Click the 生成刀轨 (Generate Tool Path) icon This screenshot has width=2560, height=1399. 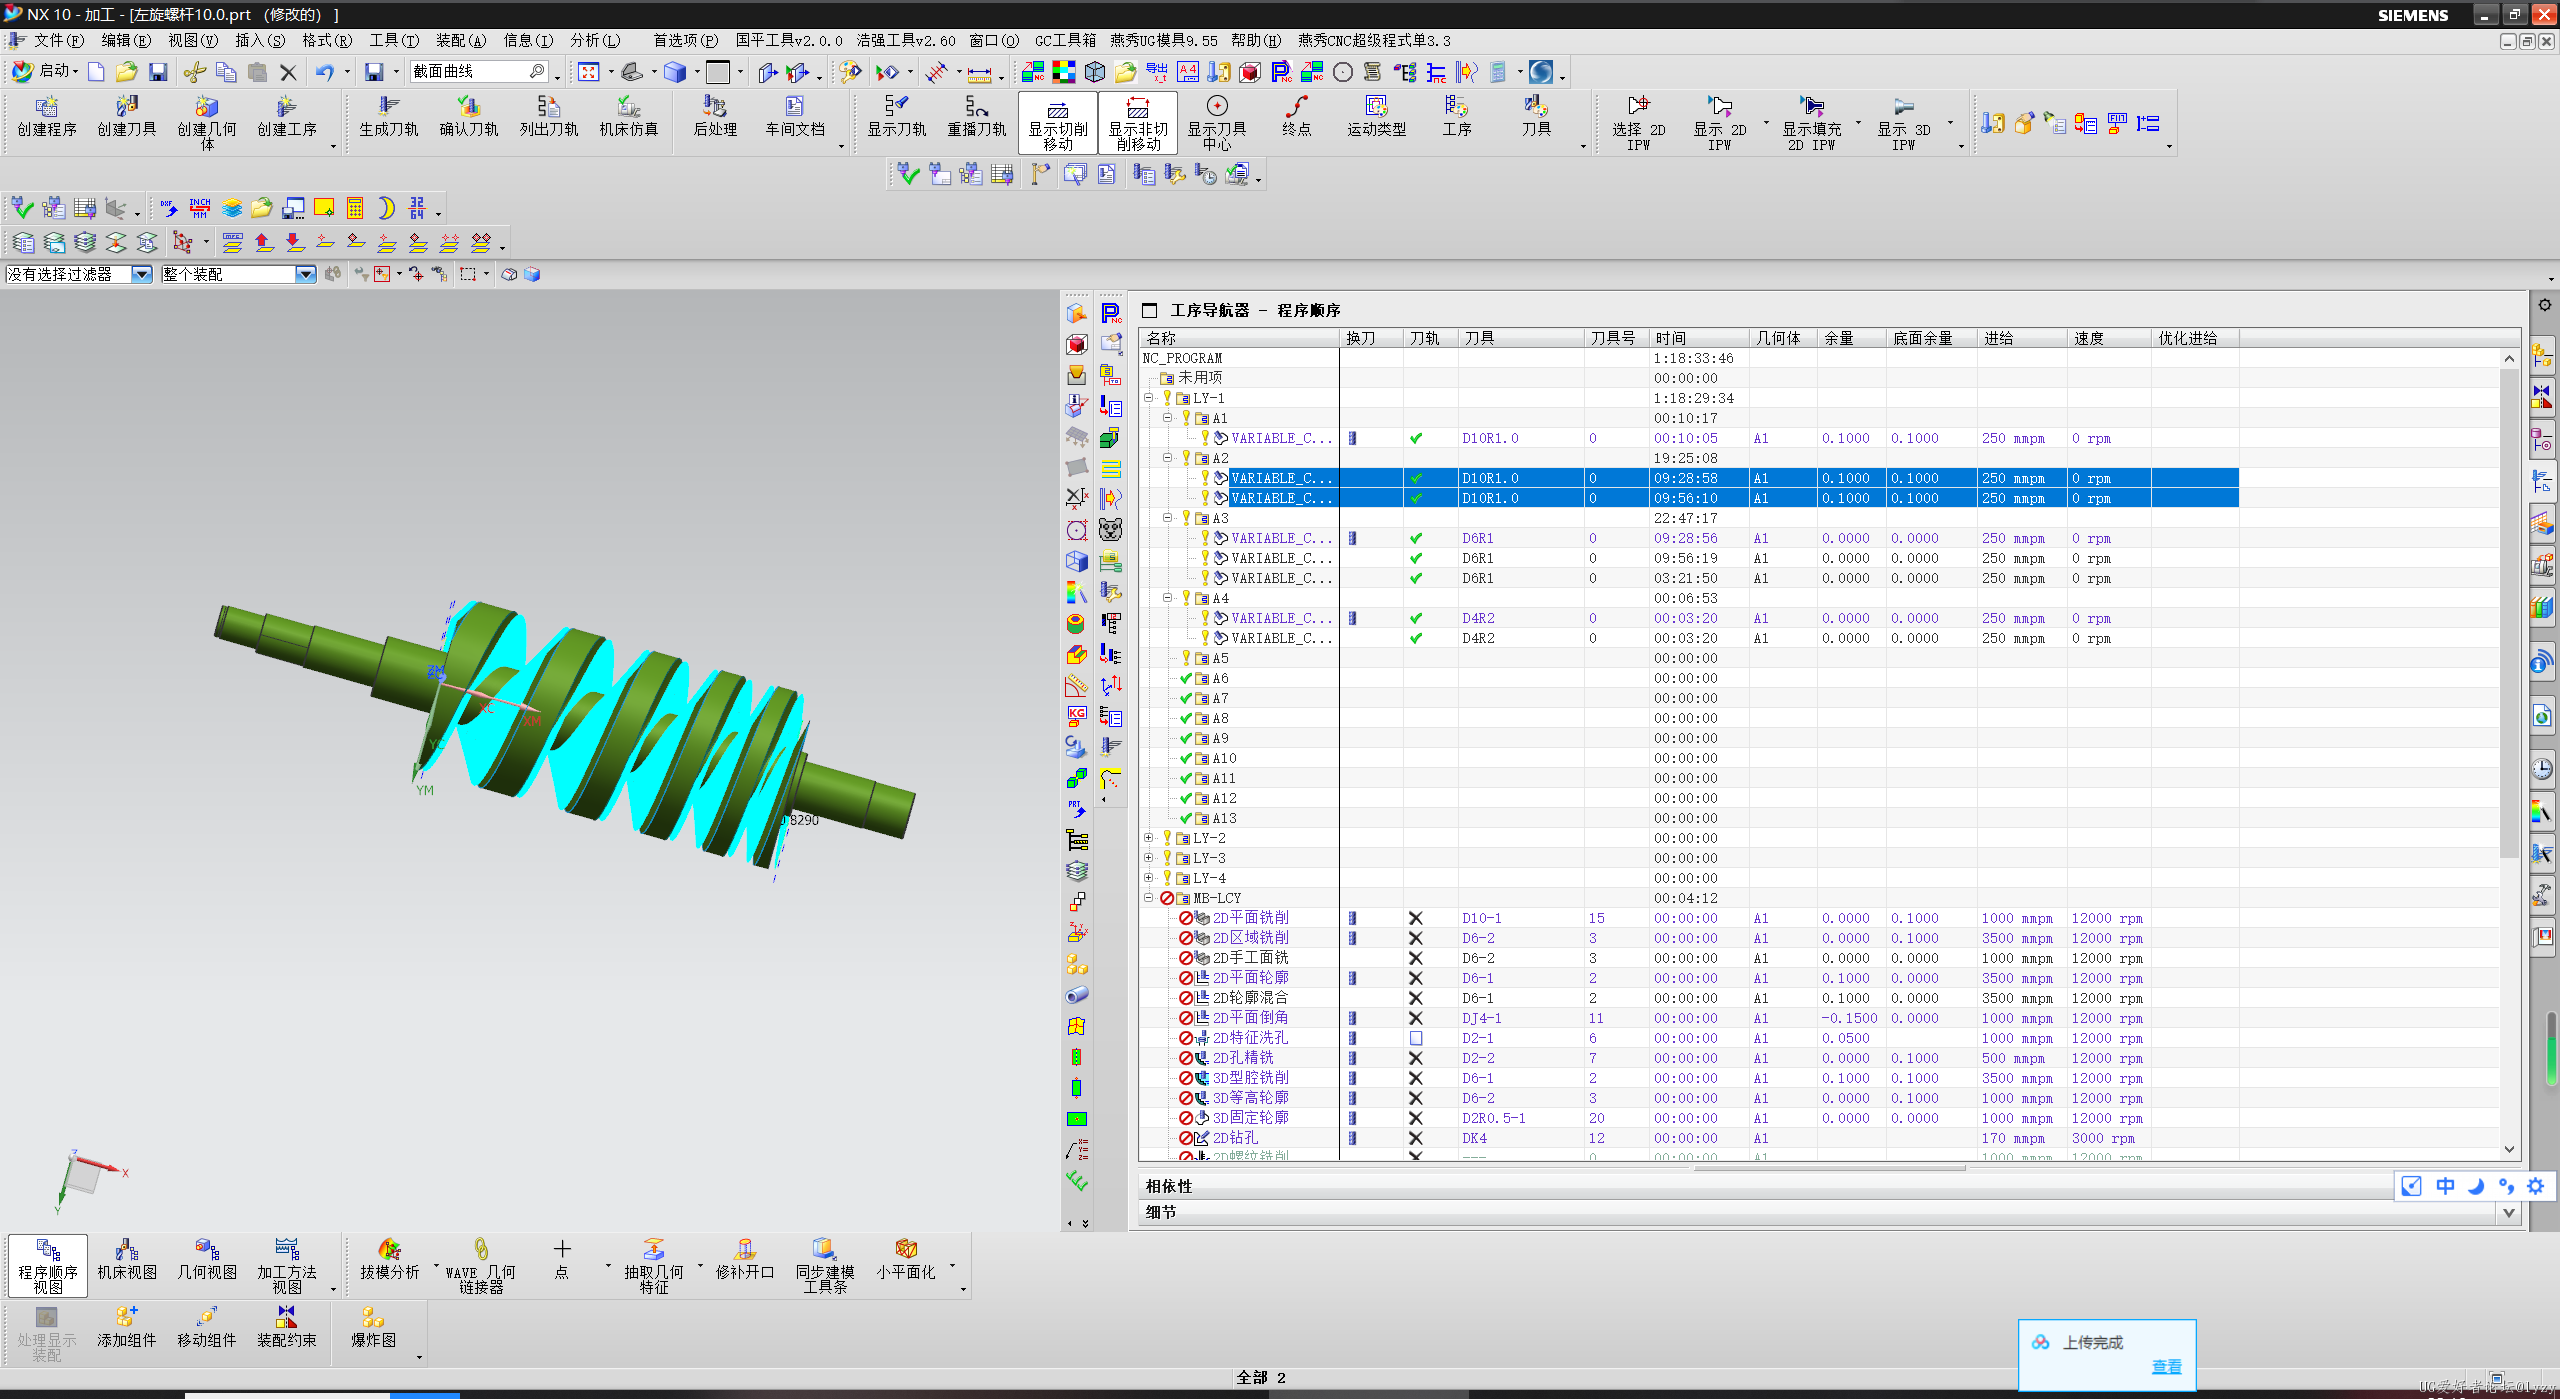(389, 118)
